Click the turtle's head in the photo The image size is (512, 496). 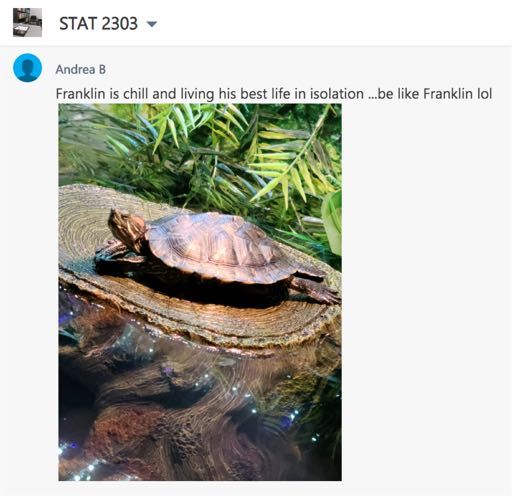click(127, 228)
